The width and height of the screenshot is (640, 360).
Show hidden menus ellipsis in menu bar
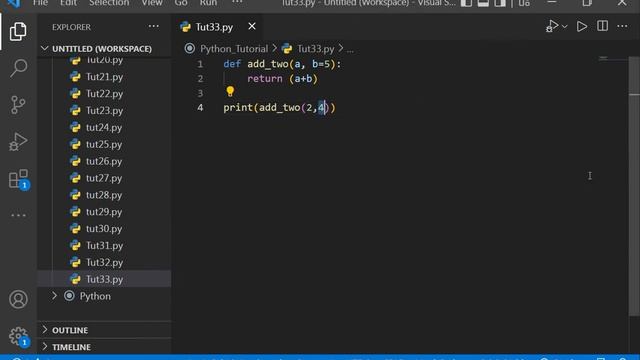click(x=237, y=2)
